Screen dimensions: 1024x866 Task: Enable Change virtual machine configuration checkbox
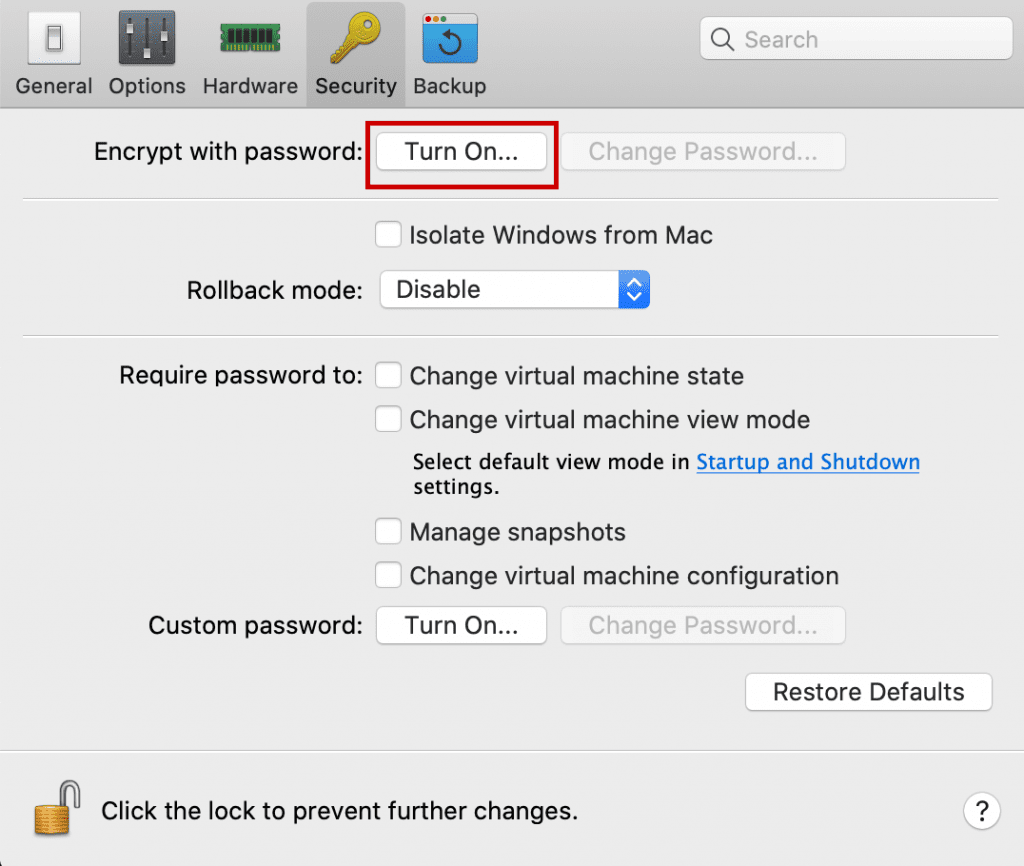tap(388, 575)
